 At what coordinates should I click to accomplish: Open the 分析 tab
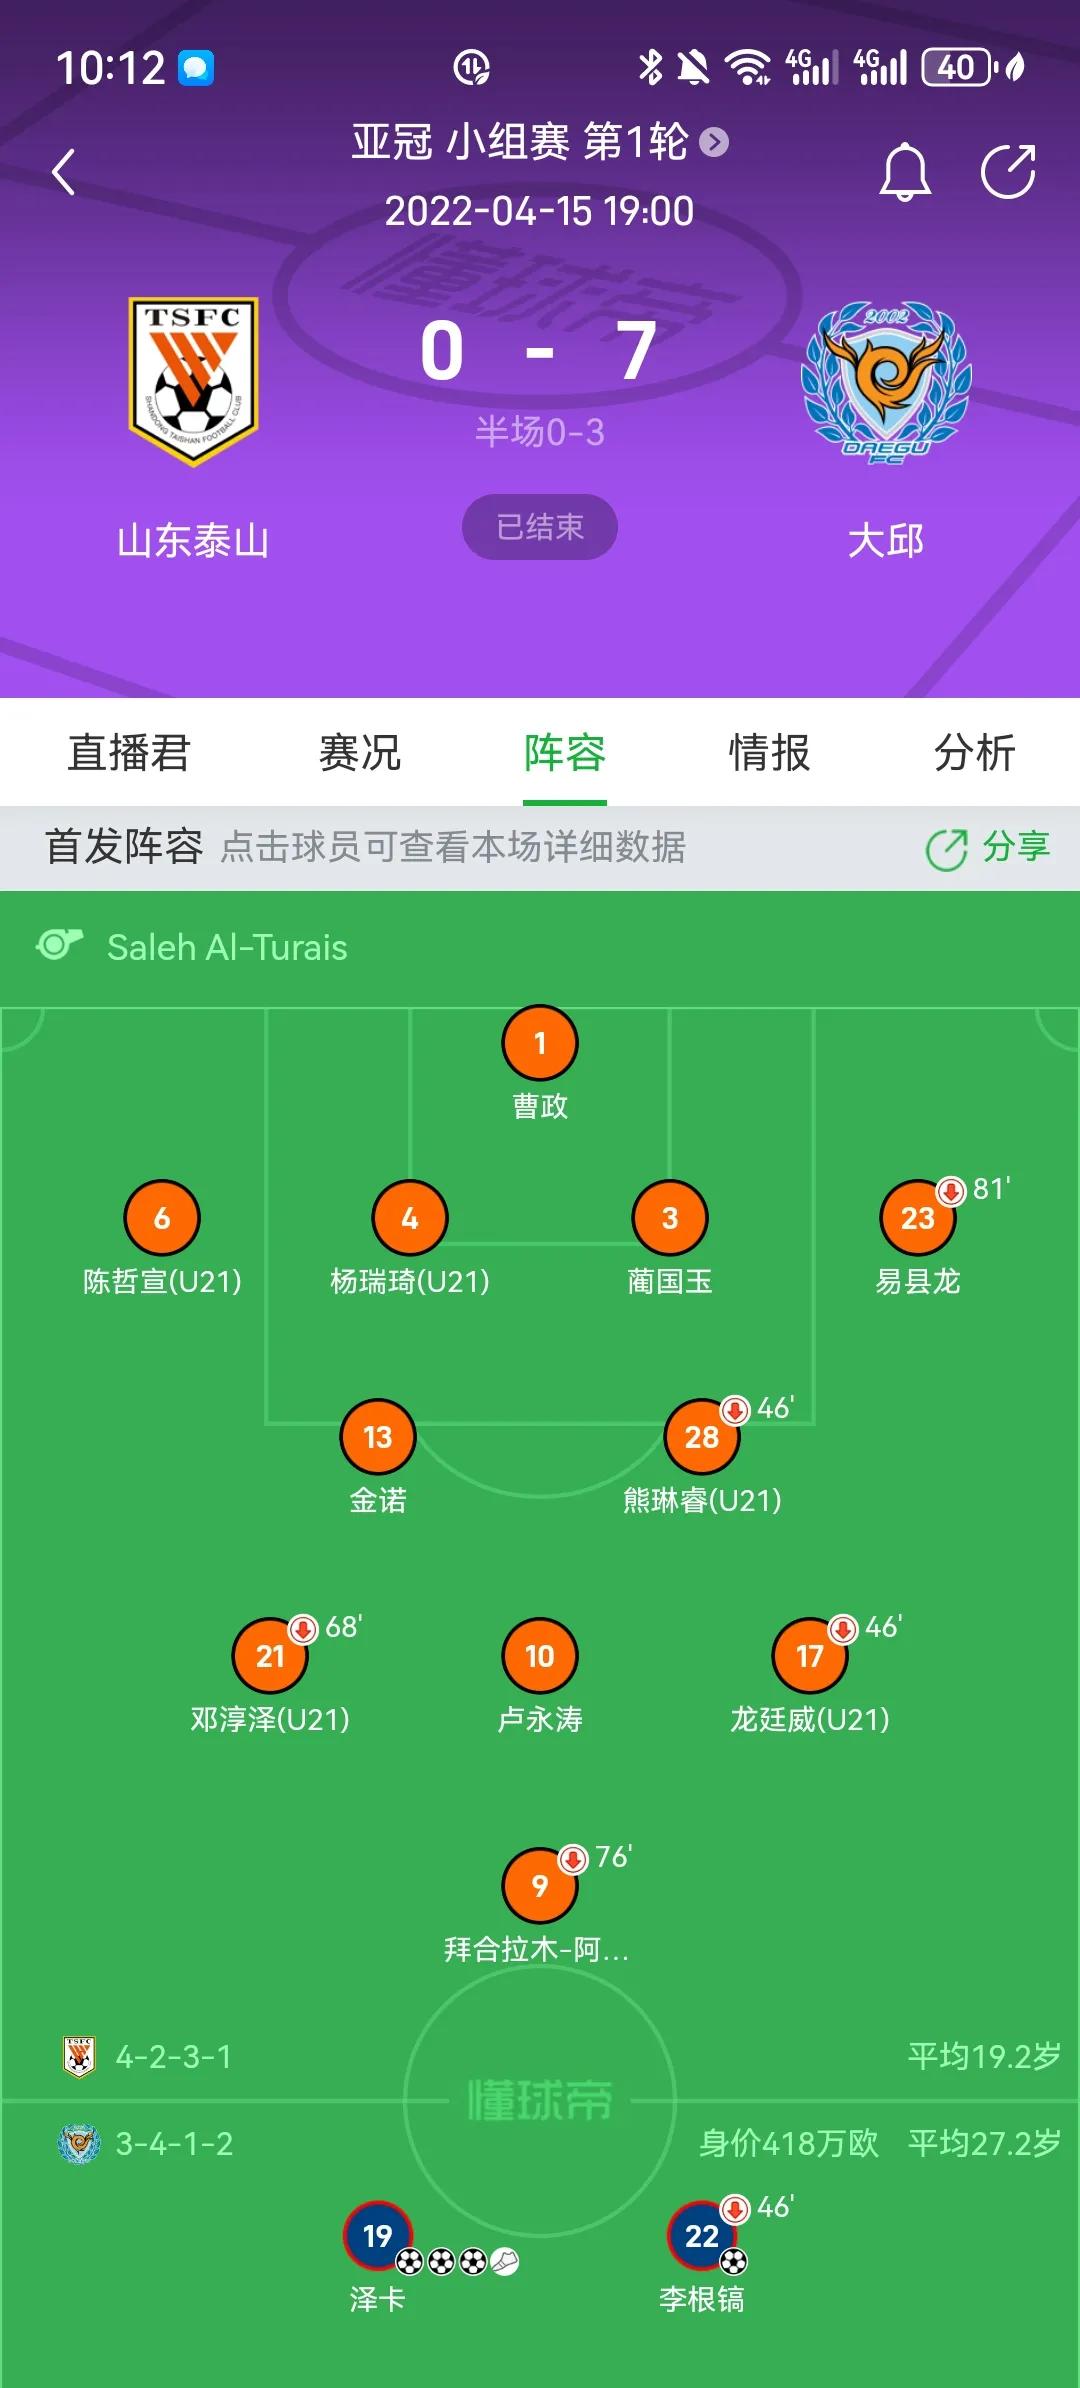click(x=974, y=753)
